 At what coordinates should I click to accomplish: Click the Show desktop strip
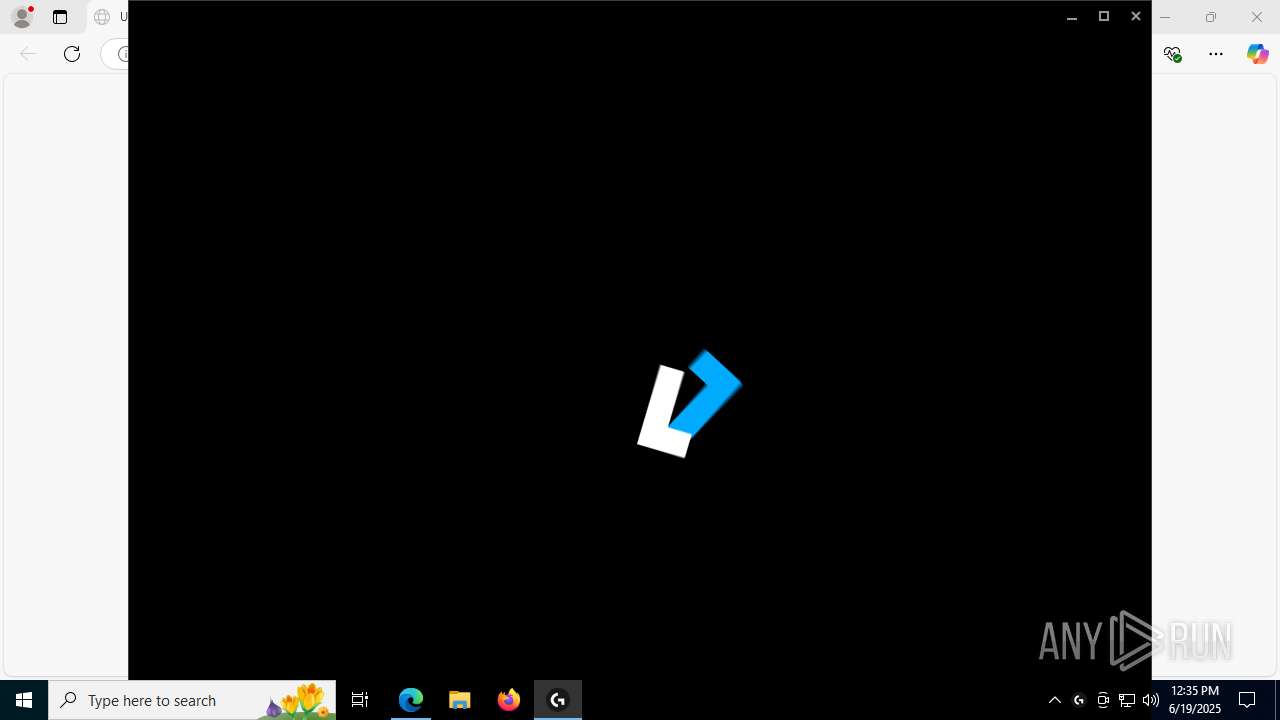tap(1277, 700)
